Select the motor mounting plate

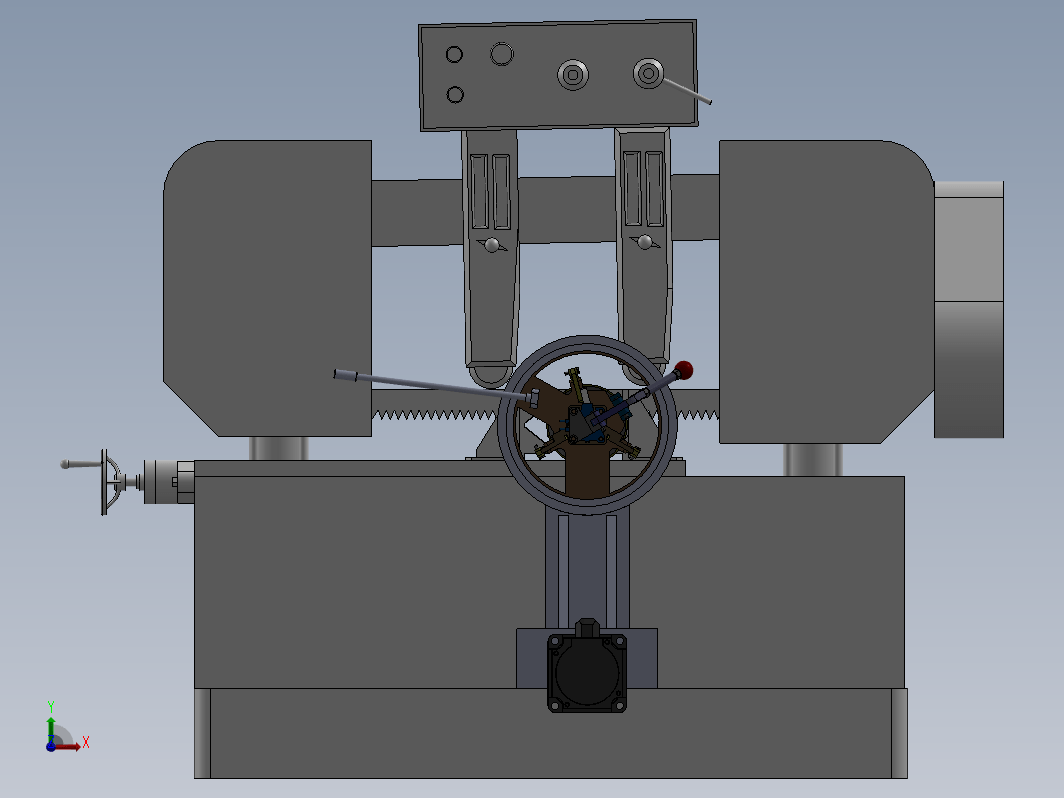(x=531, y=658)
